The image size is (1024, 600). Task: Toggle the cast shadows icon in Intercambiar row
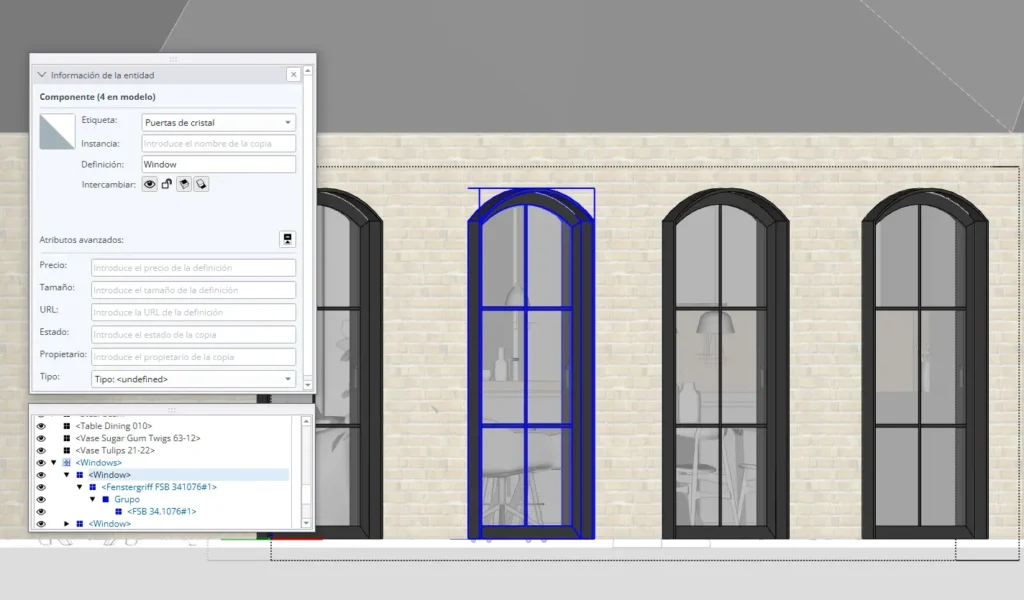point(184,185)
